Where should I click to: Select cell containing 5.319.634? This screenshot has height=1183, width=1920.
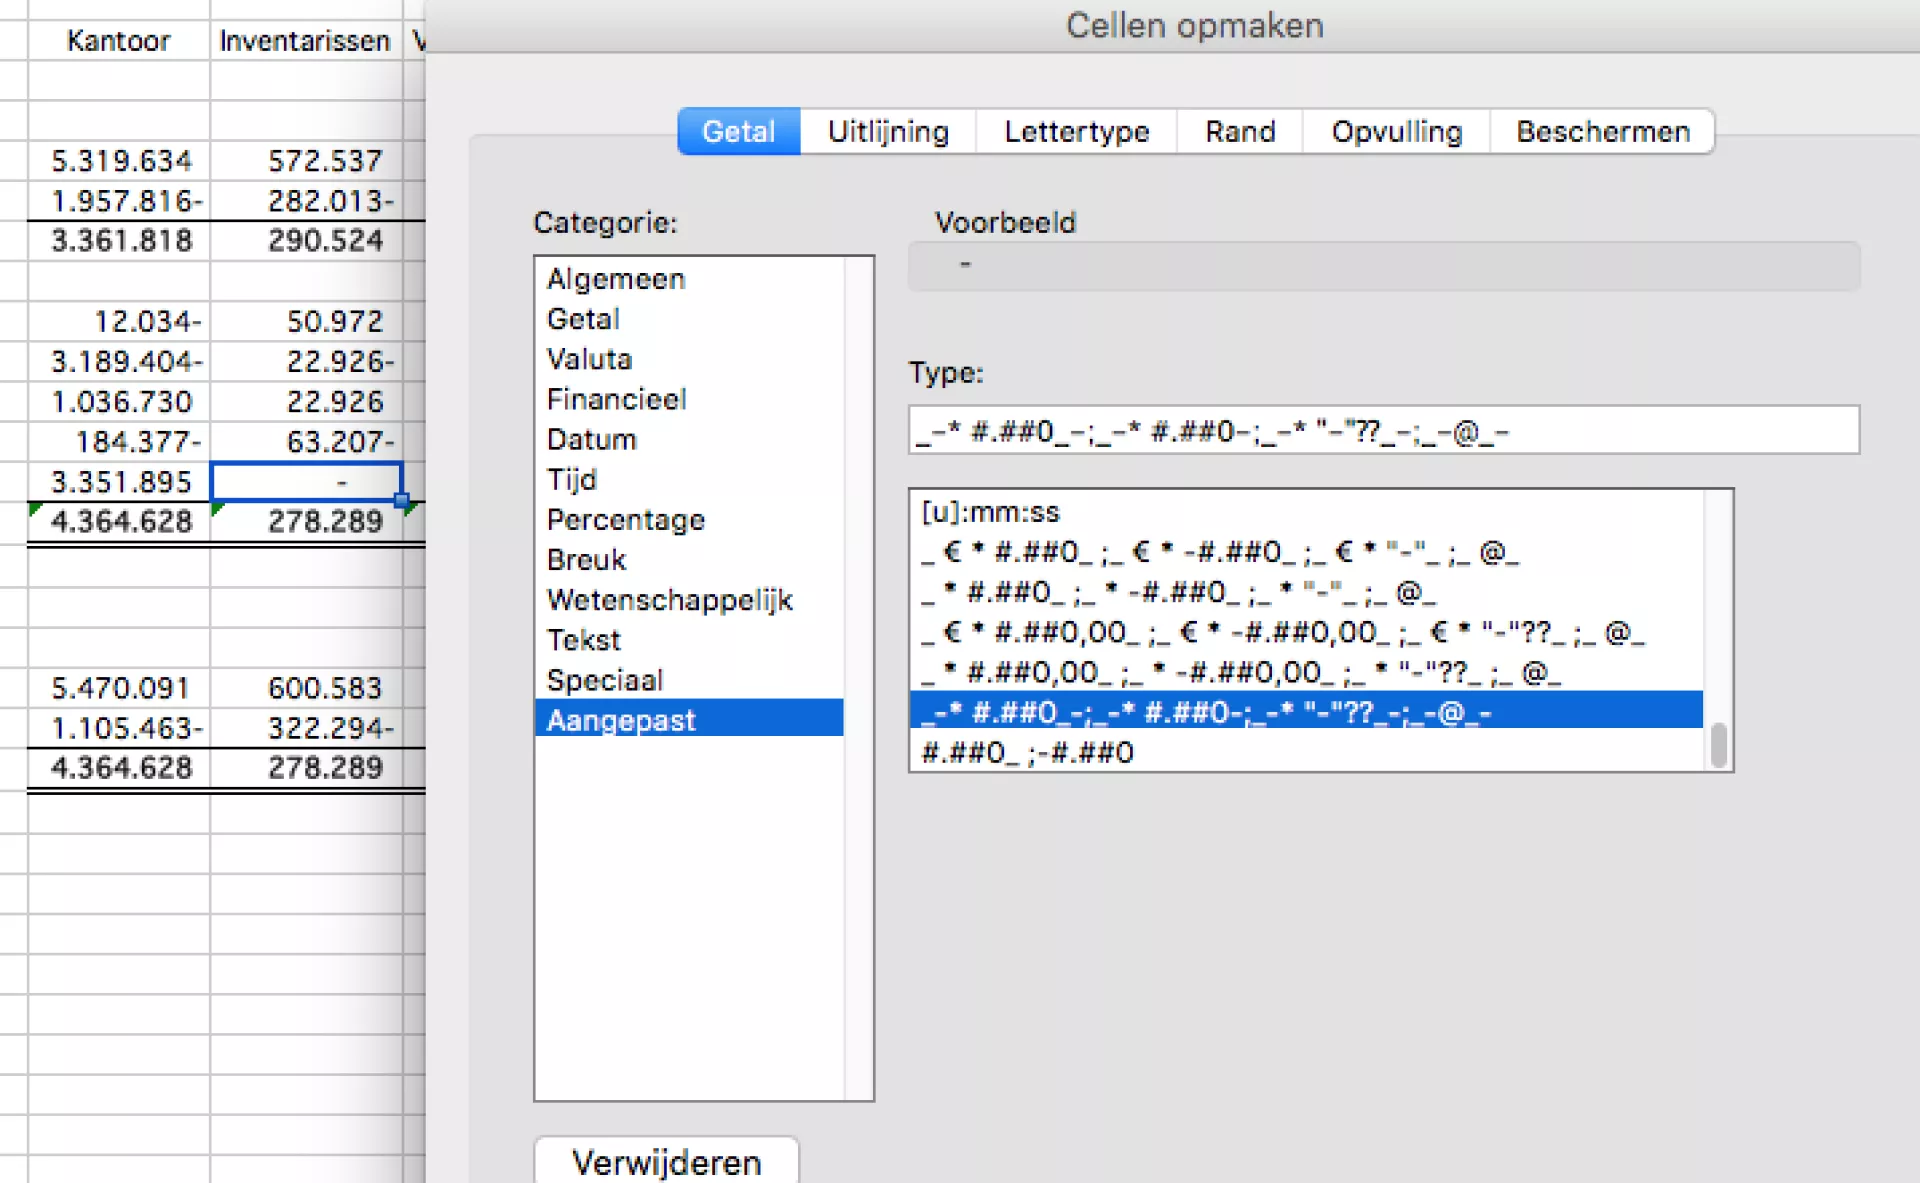point(121,161)
